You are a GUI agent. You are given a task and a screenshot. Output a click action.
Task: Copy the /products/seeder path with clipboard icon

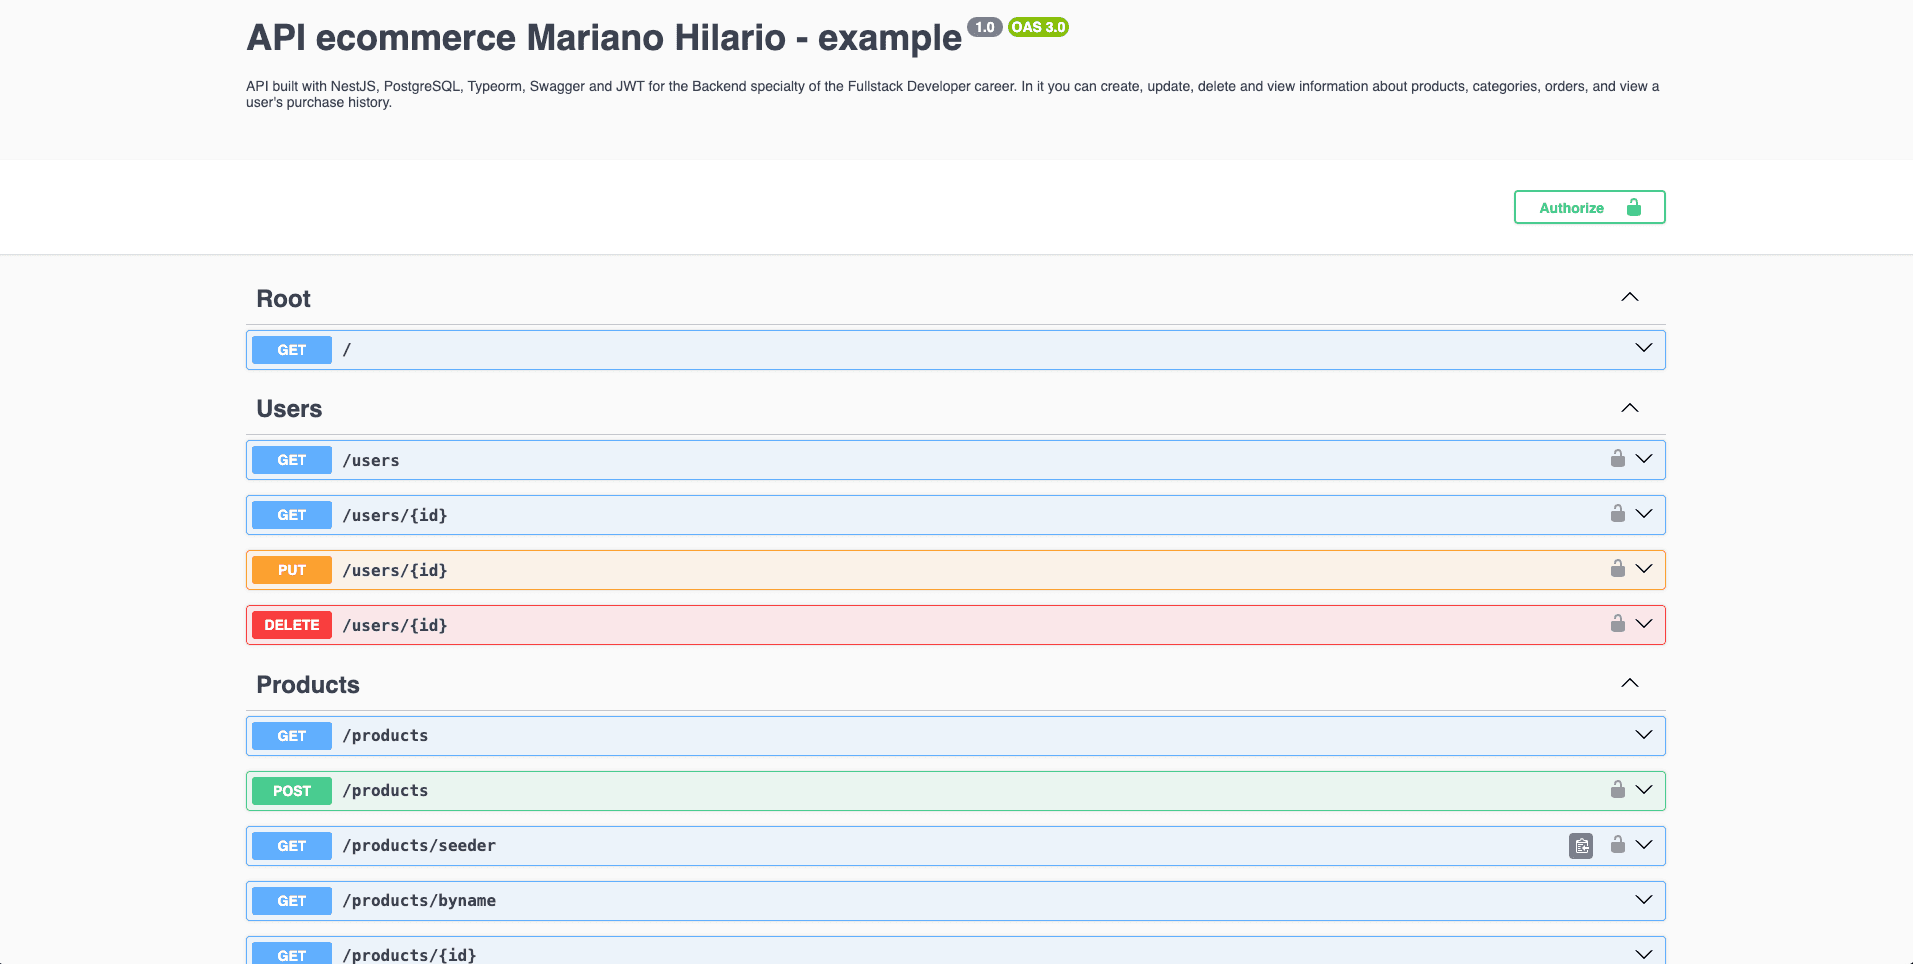coord(1581,846)
